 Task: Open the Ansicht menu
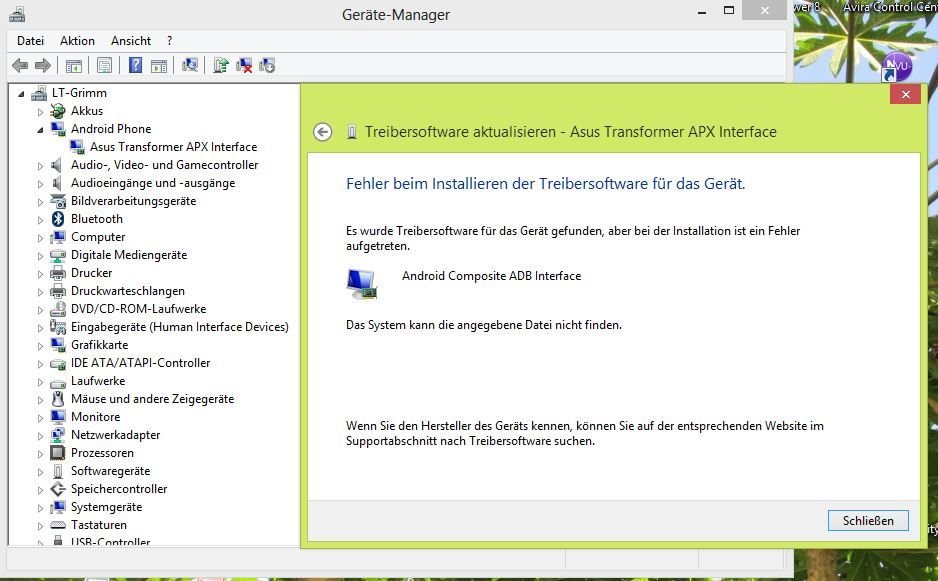[131, 41]
